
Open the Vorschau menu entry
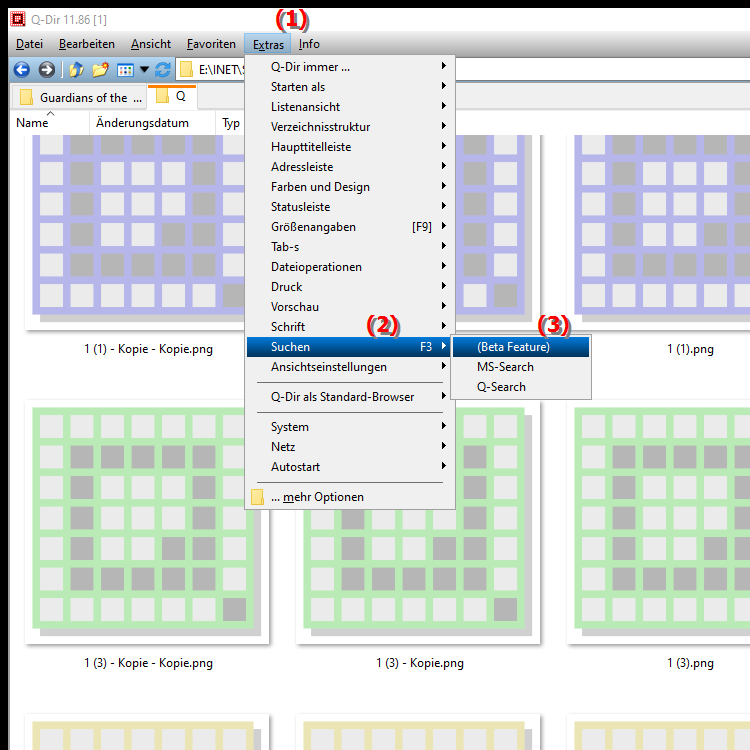coord(350,307)
